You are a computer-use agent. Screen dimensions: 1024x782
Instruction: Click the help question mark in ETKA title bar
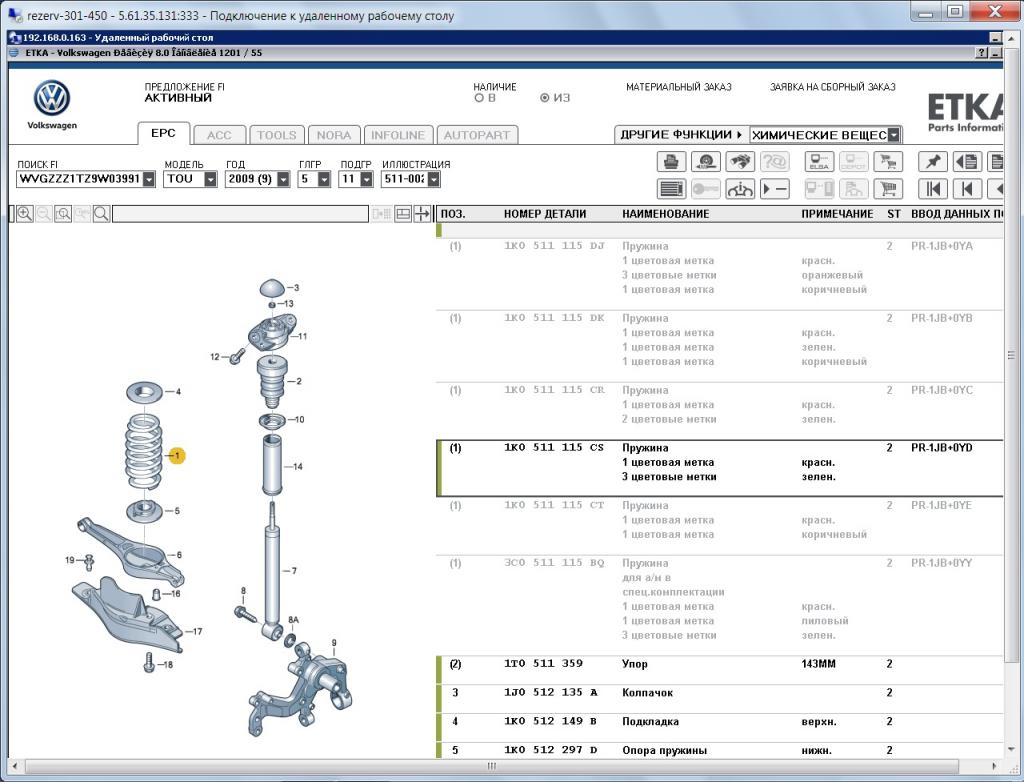(981, 53)
